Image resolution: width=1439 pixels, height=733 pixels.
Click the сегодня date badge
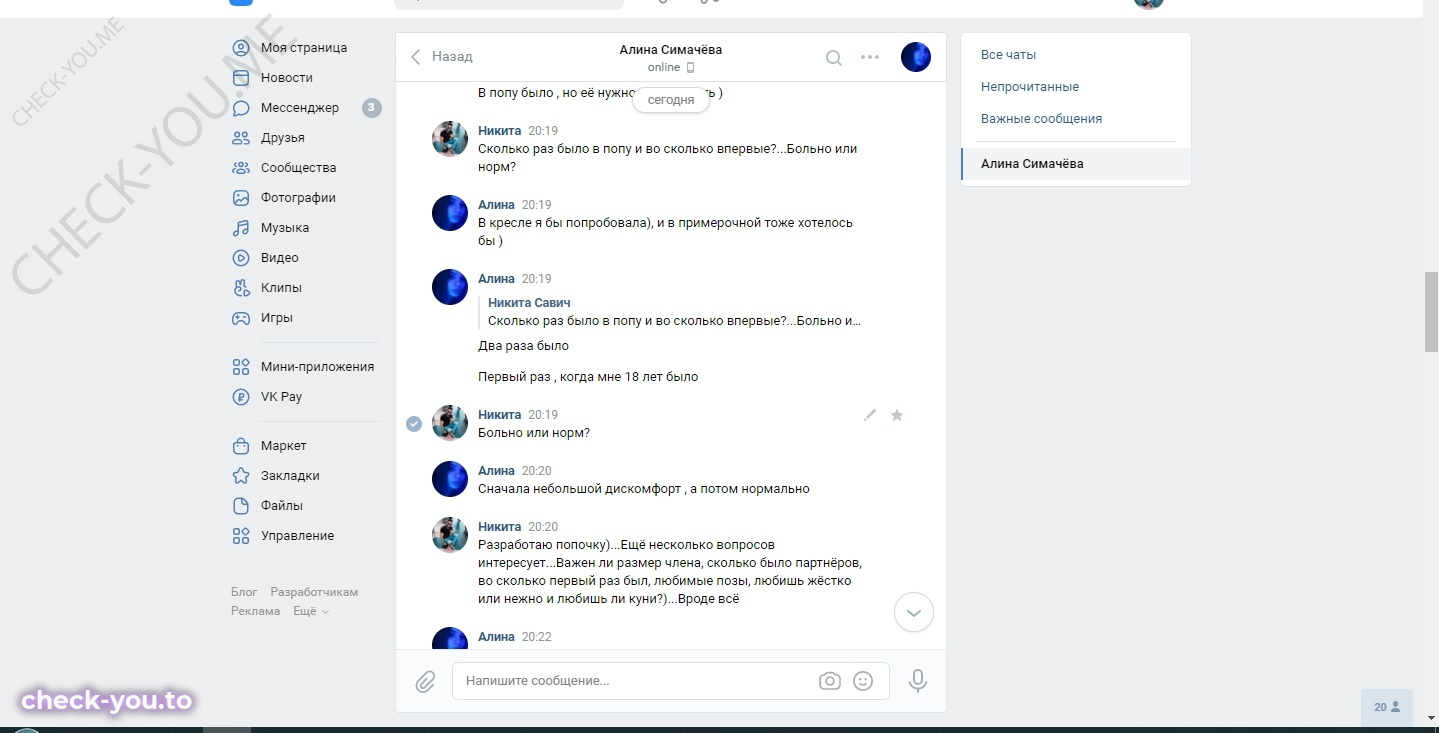pos(670,100)
